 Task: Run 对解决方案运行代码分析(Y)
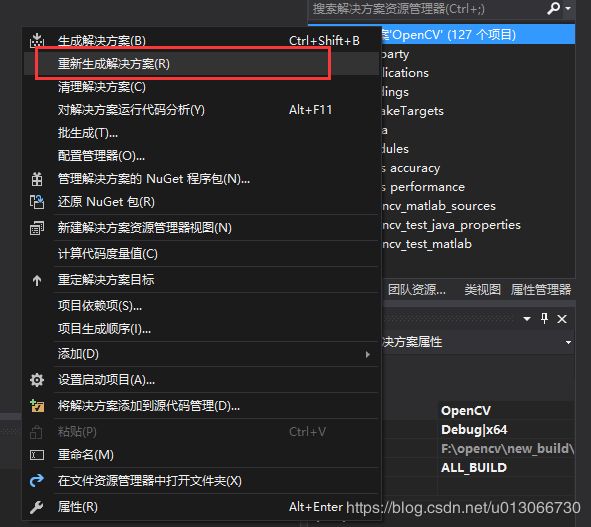tap(202, 110)
